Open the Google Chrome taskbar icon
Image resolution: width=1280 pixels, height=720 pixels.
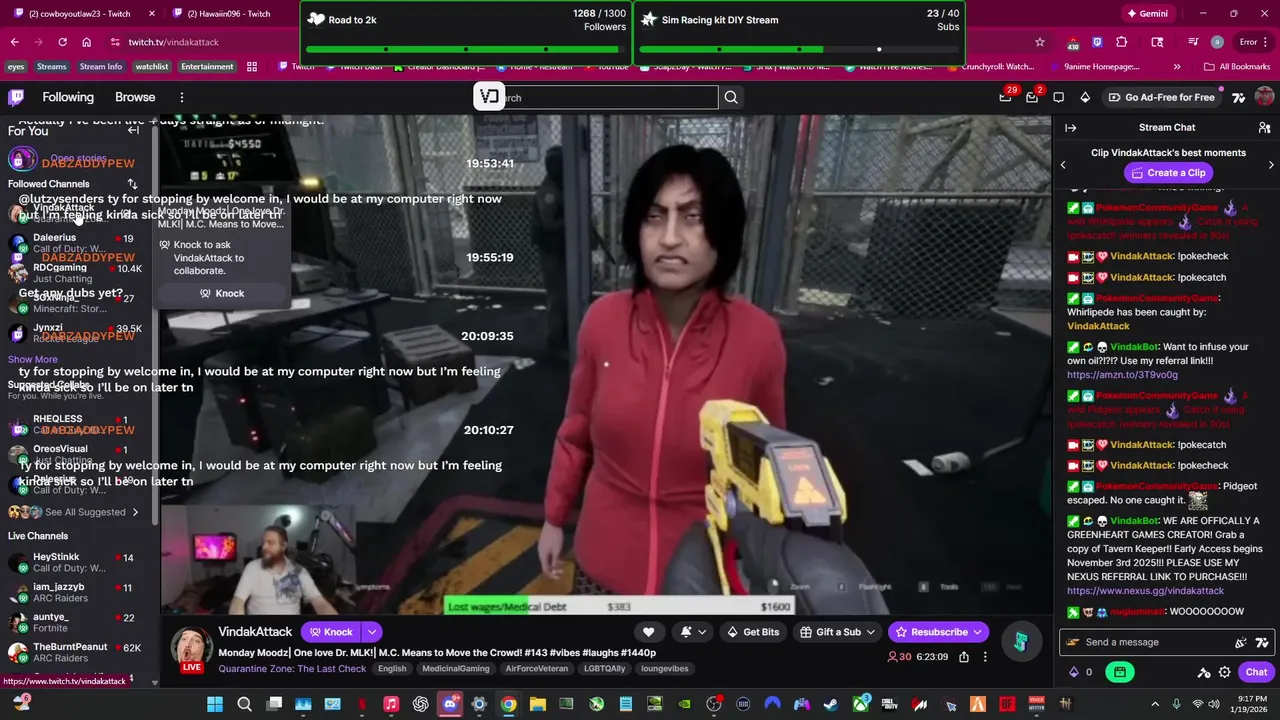508,704
